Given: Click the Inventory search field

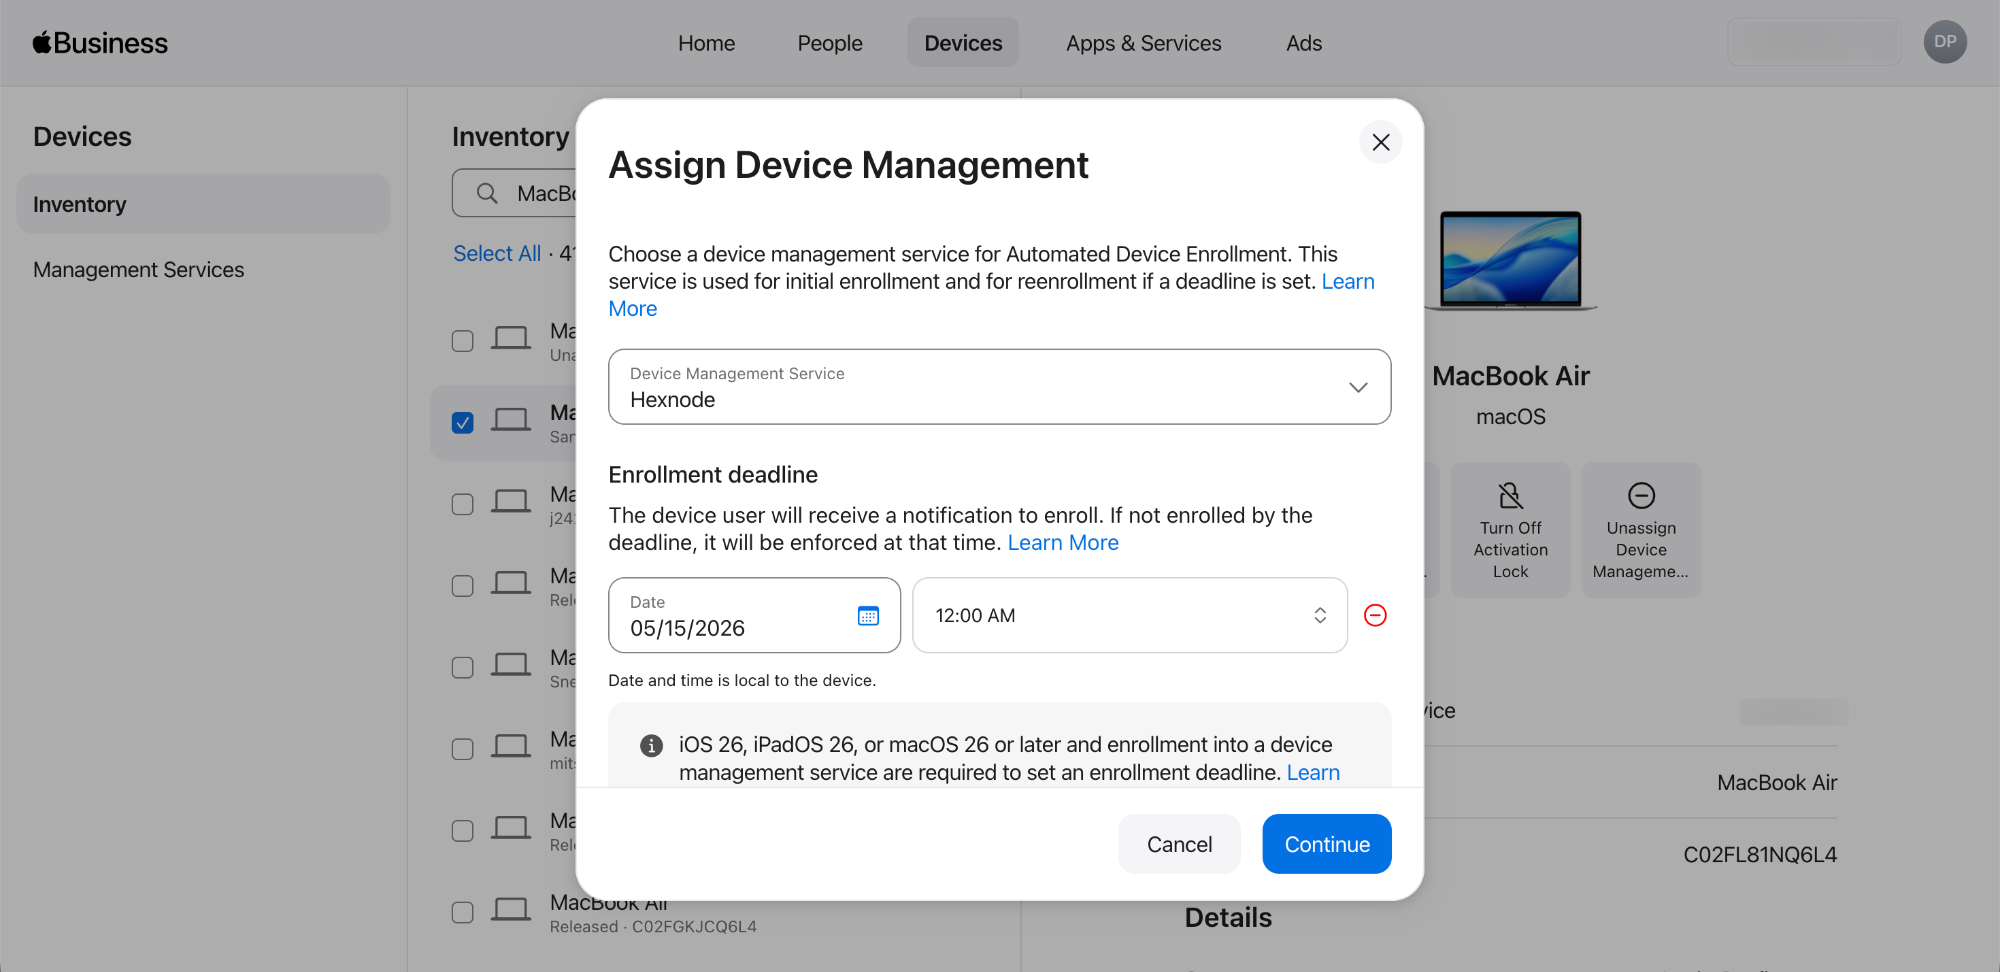Looking at the screenshot, I should click(515, 193).
